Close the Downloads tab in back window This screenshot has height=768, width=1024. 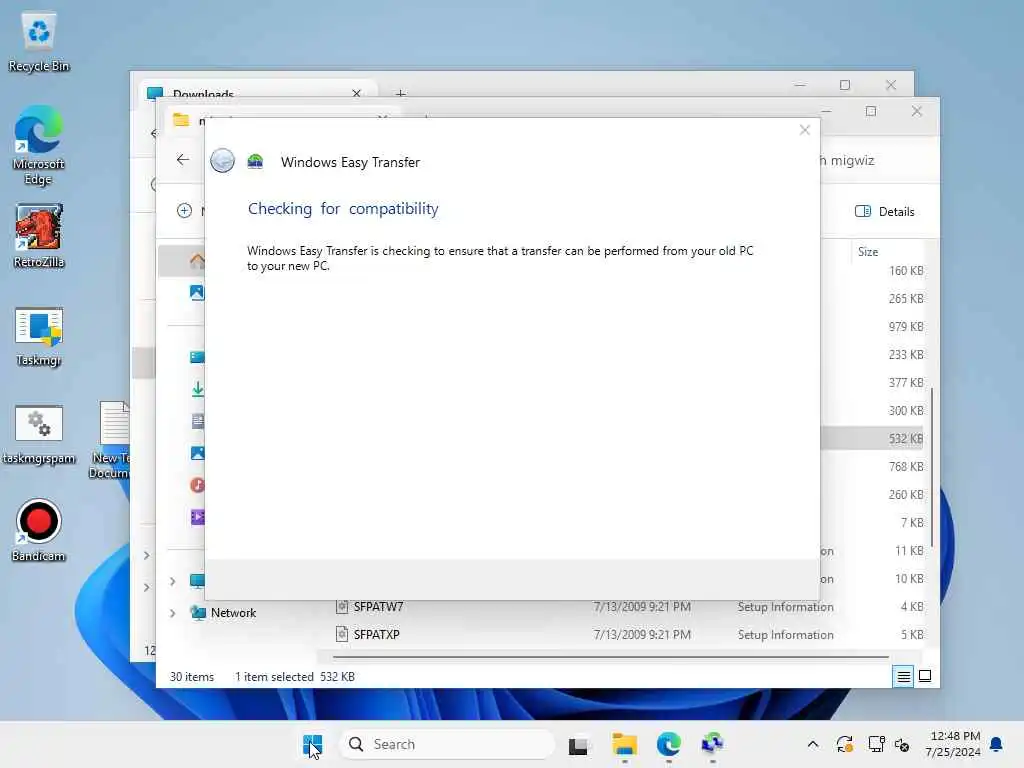357,93
